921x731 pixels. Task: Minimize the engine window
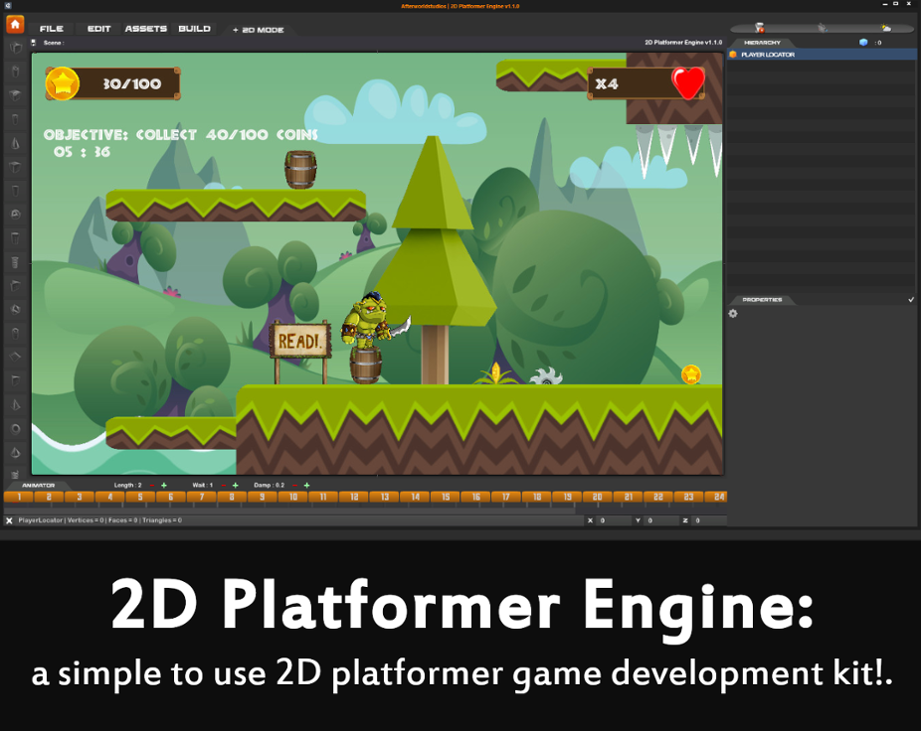click(x=885, y=4)
